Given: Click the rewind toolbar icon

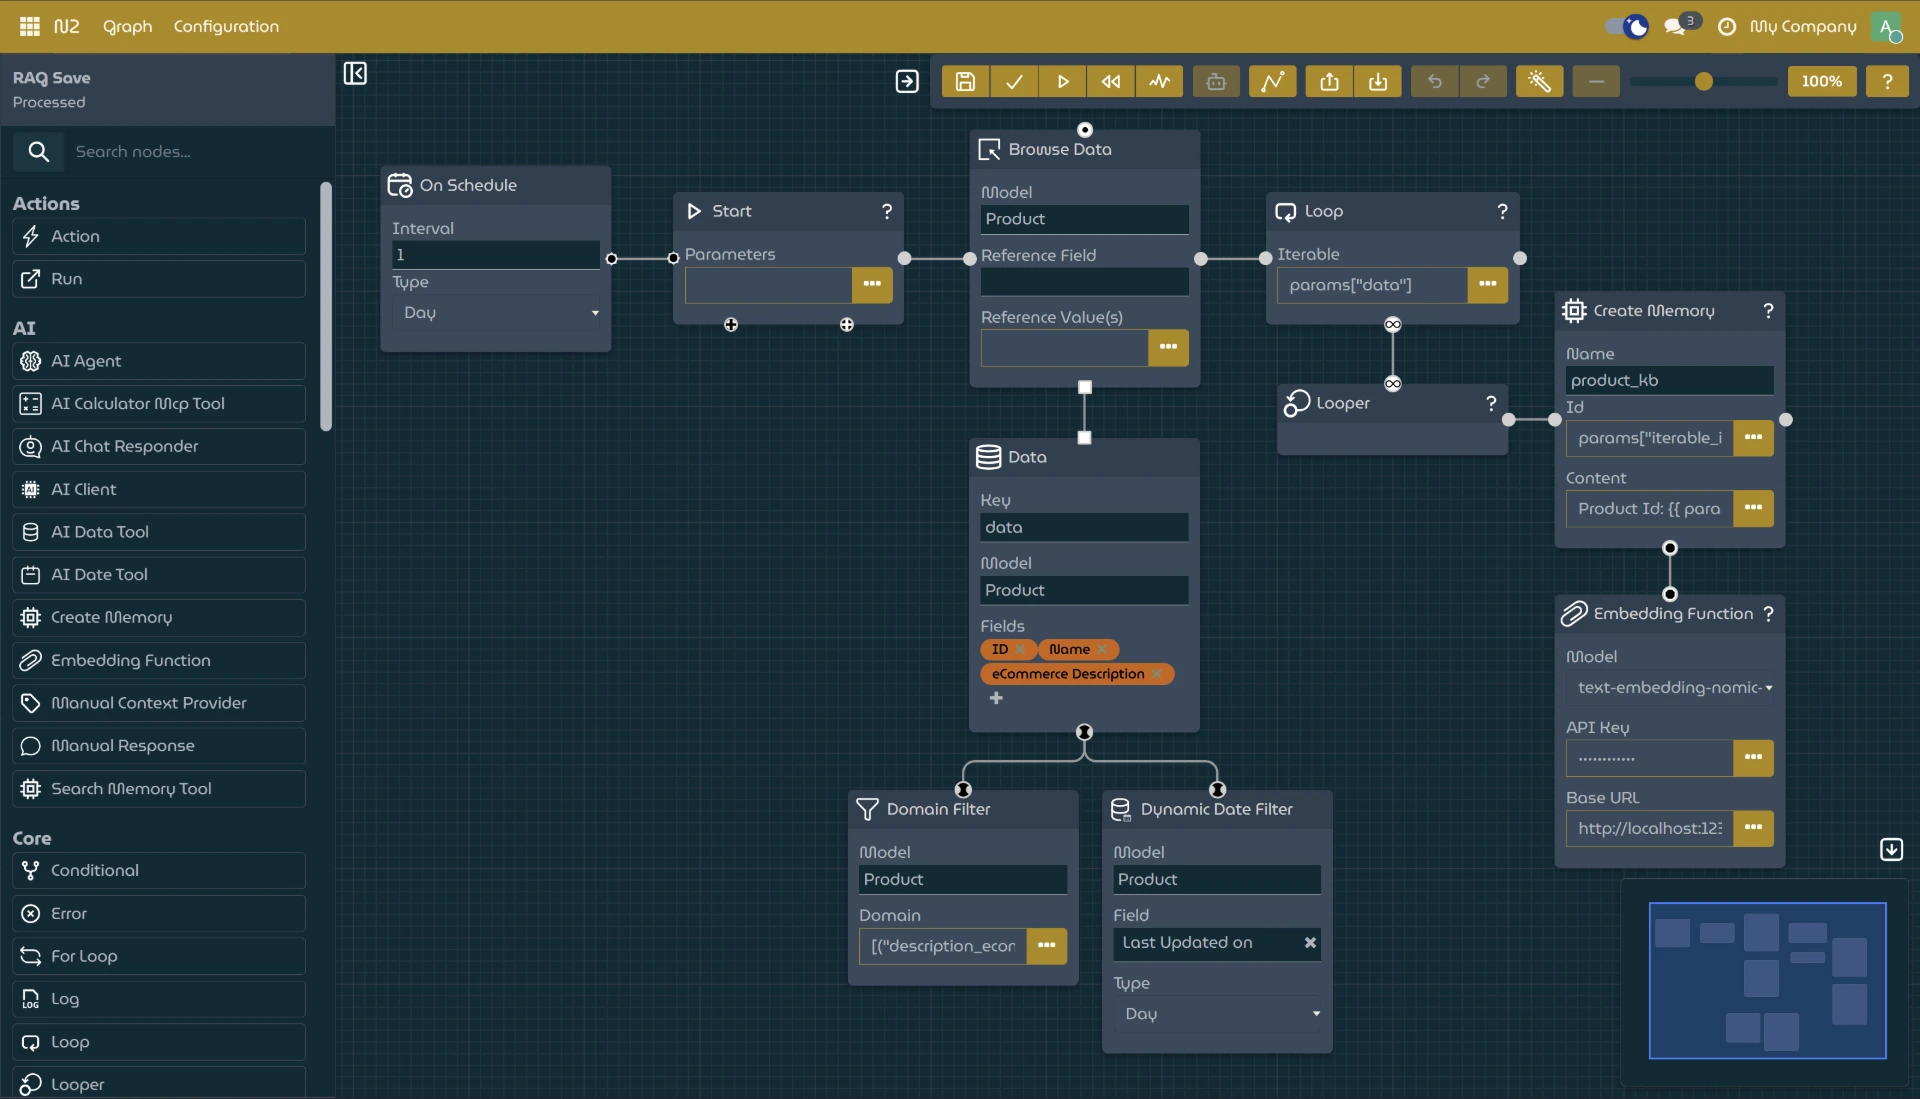Looking at the screenshot, I should [1111, 82].
